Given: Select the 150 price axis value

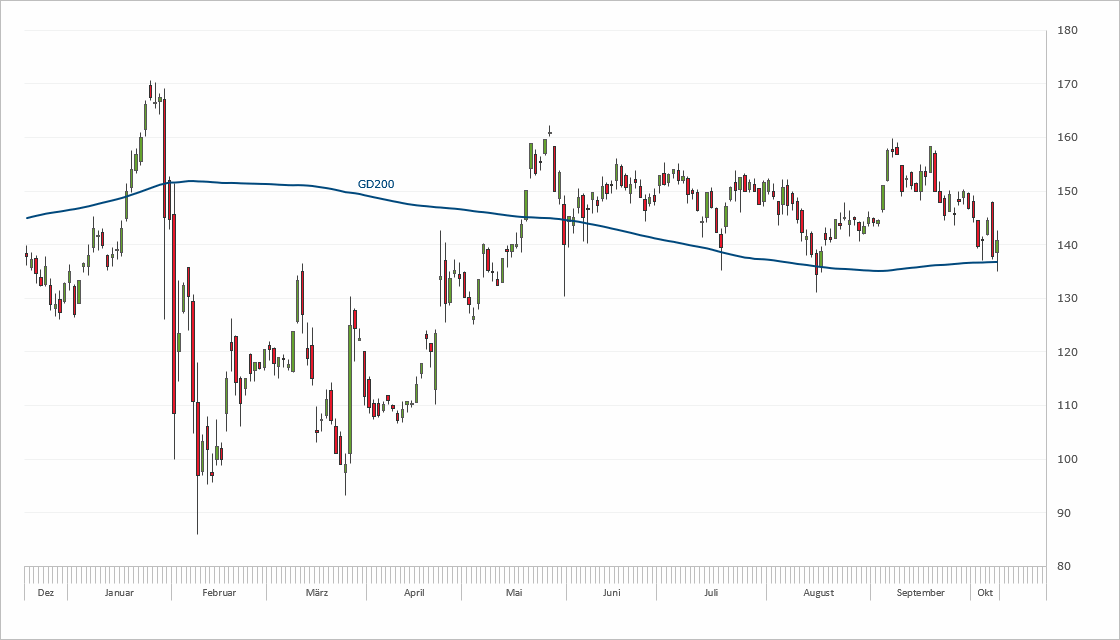Looking at the screenshot, I should 1067,191.
